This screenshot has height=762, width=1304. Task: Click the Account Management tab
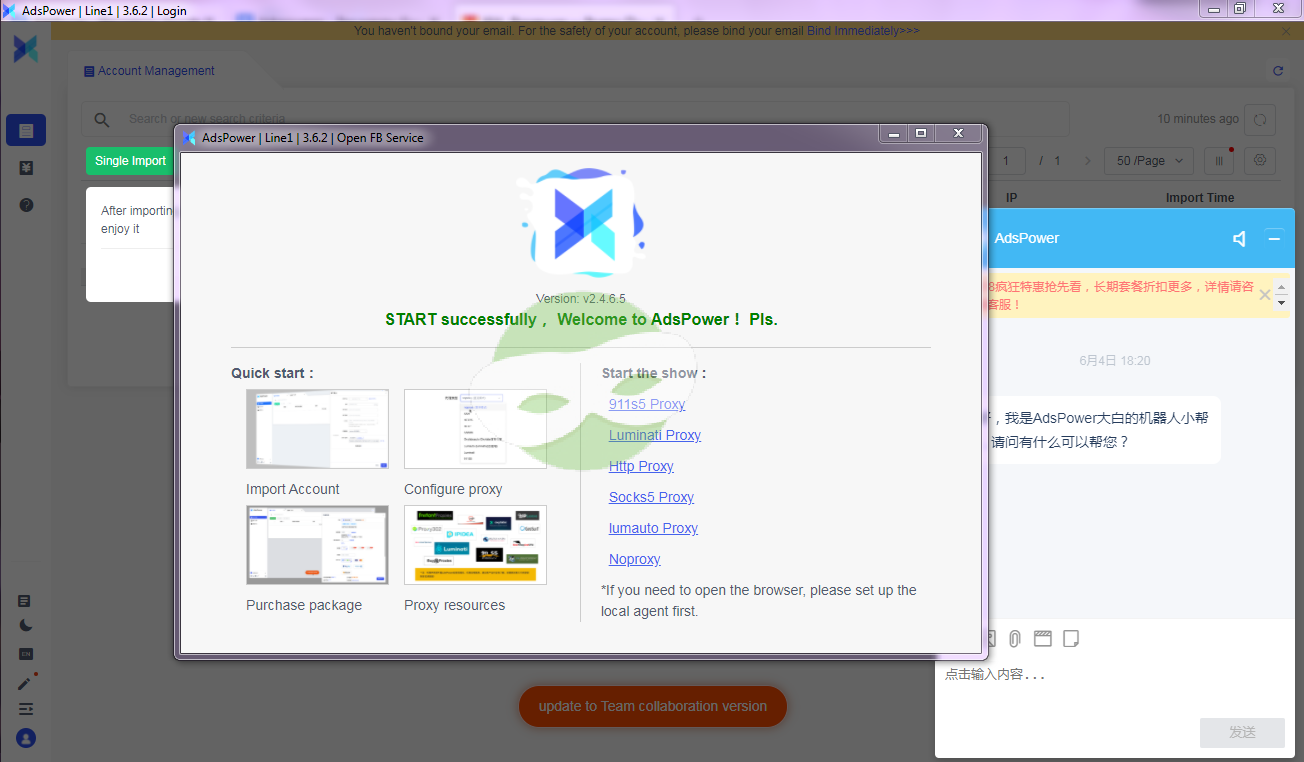pos(149,71)
